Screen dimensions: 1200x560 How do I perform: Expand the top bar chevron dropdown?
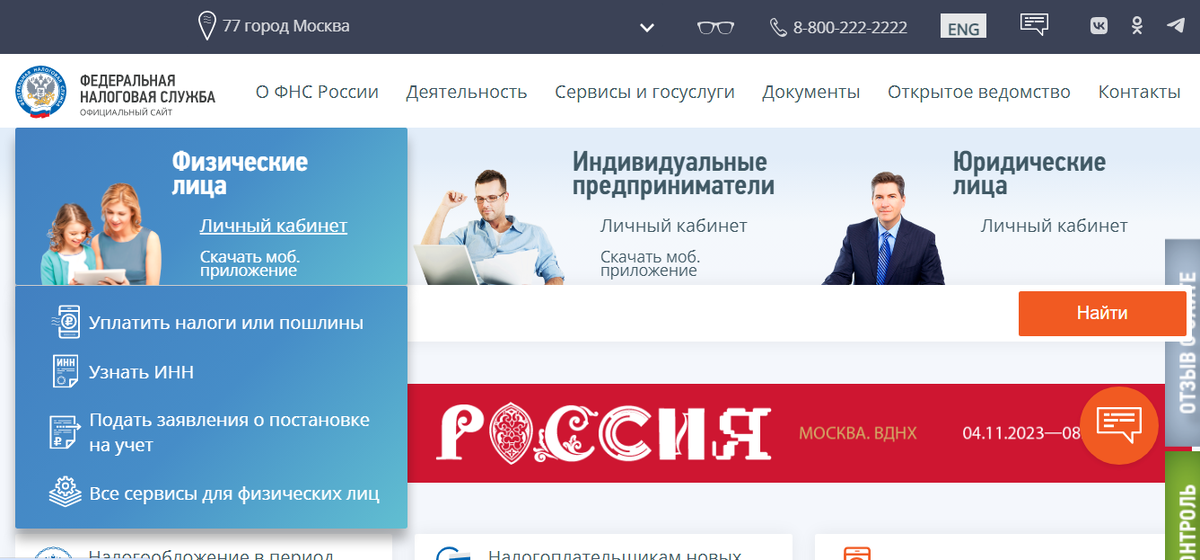pos(647,28)
